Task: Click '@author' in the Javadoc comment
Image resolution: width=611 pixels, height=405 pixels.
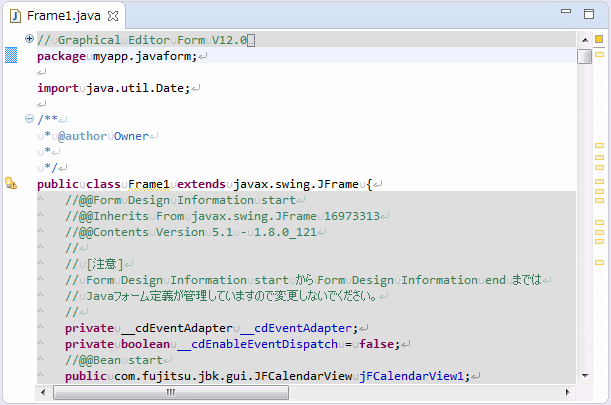Action: (x=82, y=136)
